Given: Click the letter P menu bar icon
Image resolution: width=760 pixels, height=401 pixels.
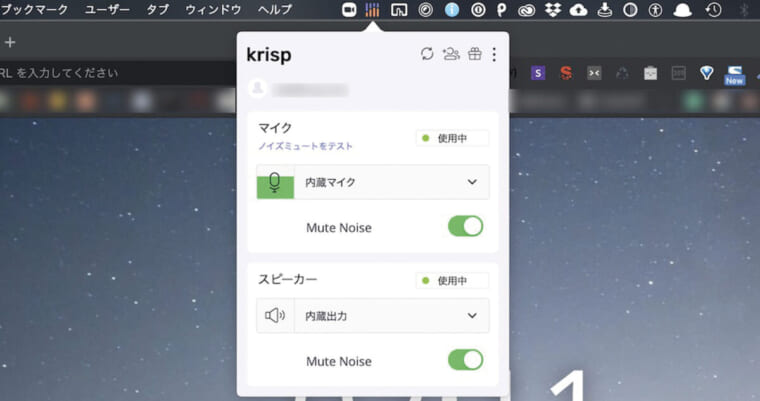Looking at the screenshot, I should tap(502, 9).
